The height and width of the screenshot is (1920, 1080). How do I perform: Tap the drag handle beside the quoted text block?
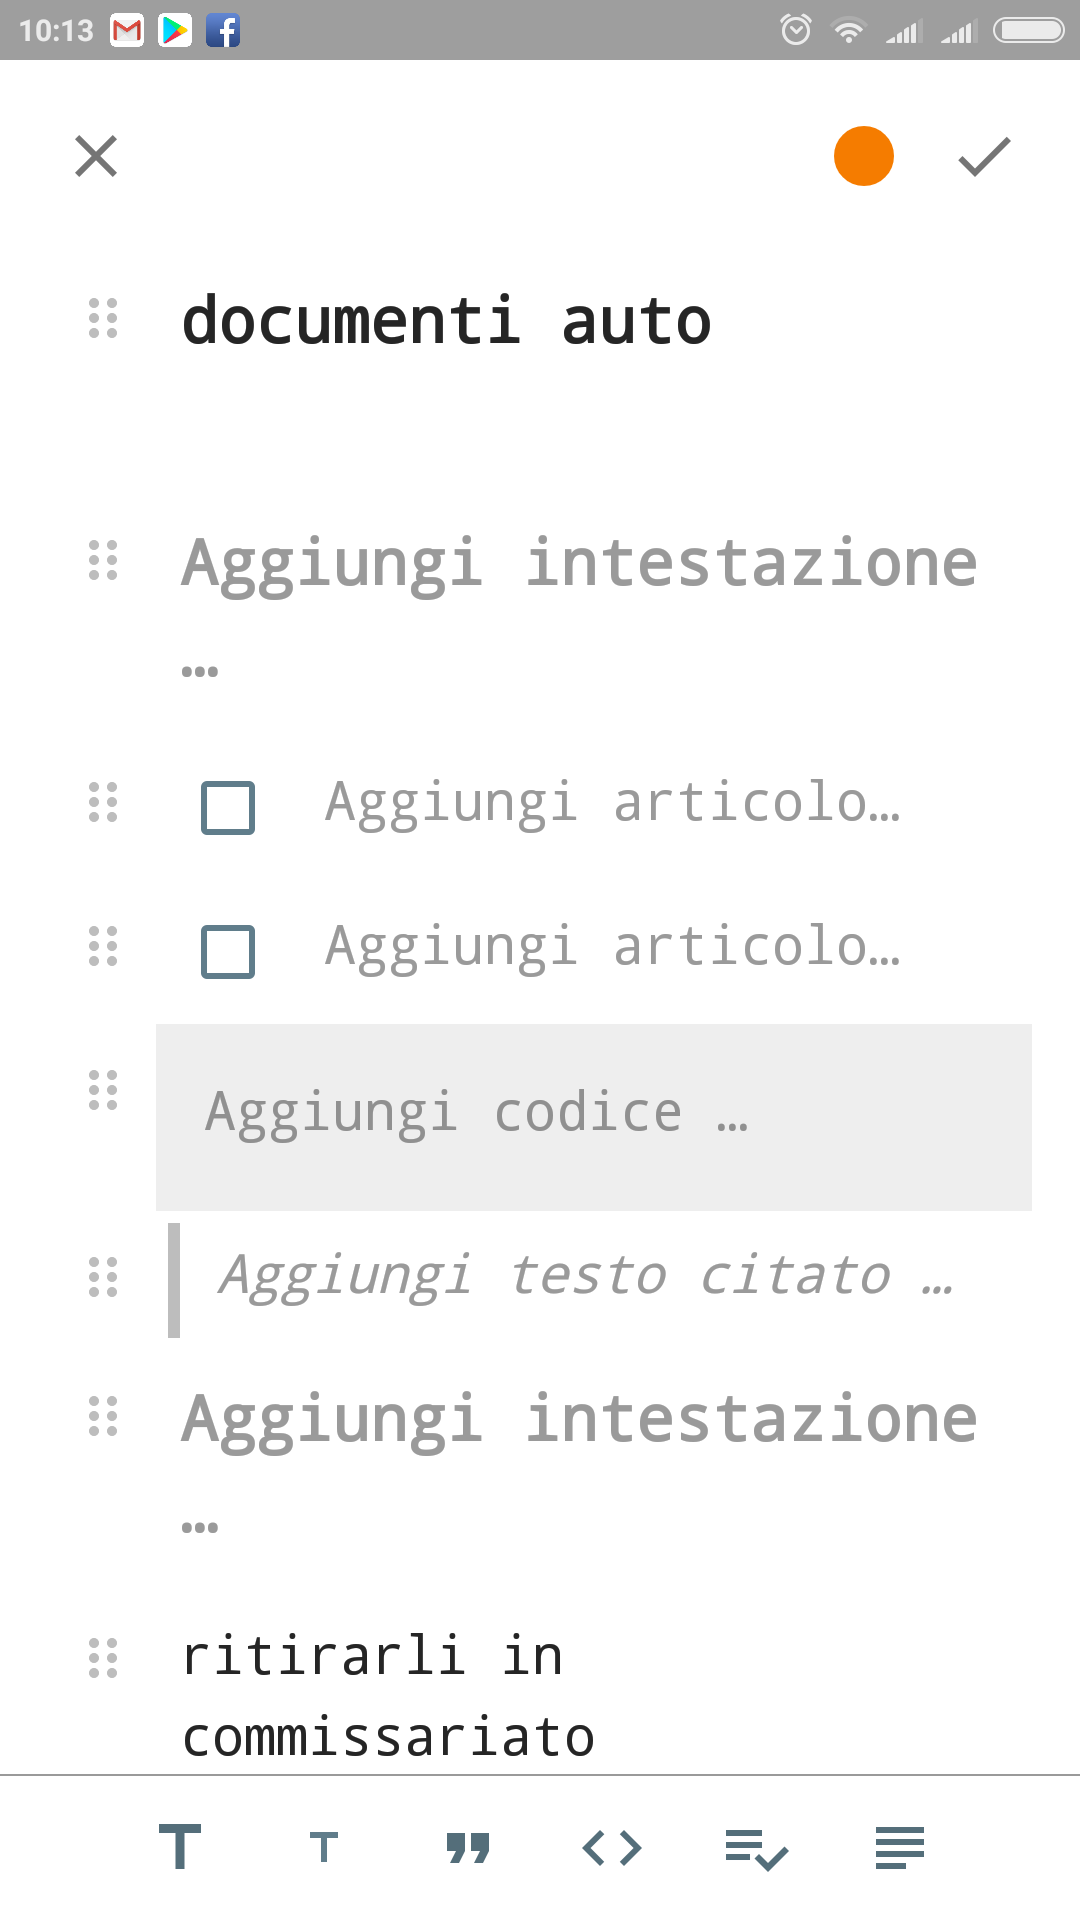[103, 1277]
